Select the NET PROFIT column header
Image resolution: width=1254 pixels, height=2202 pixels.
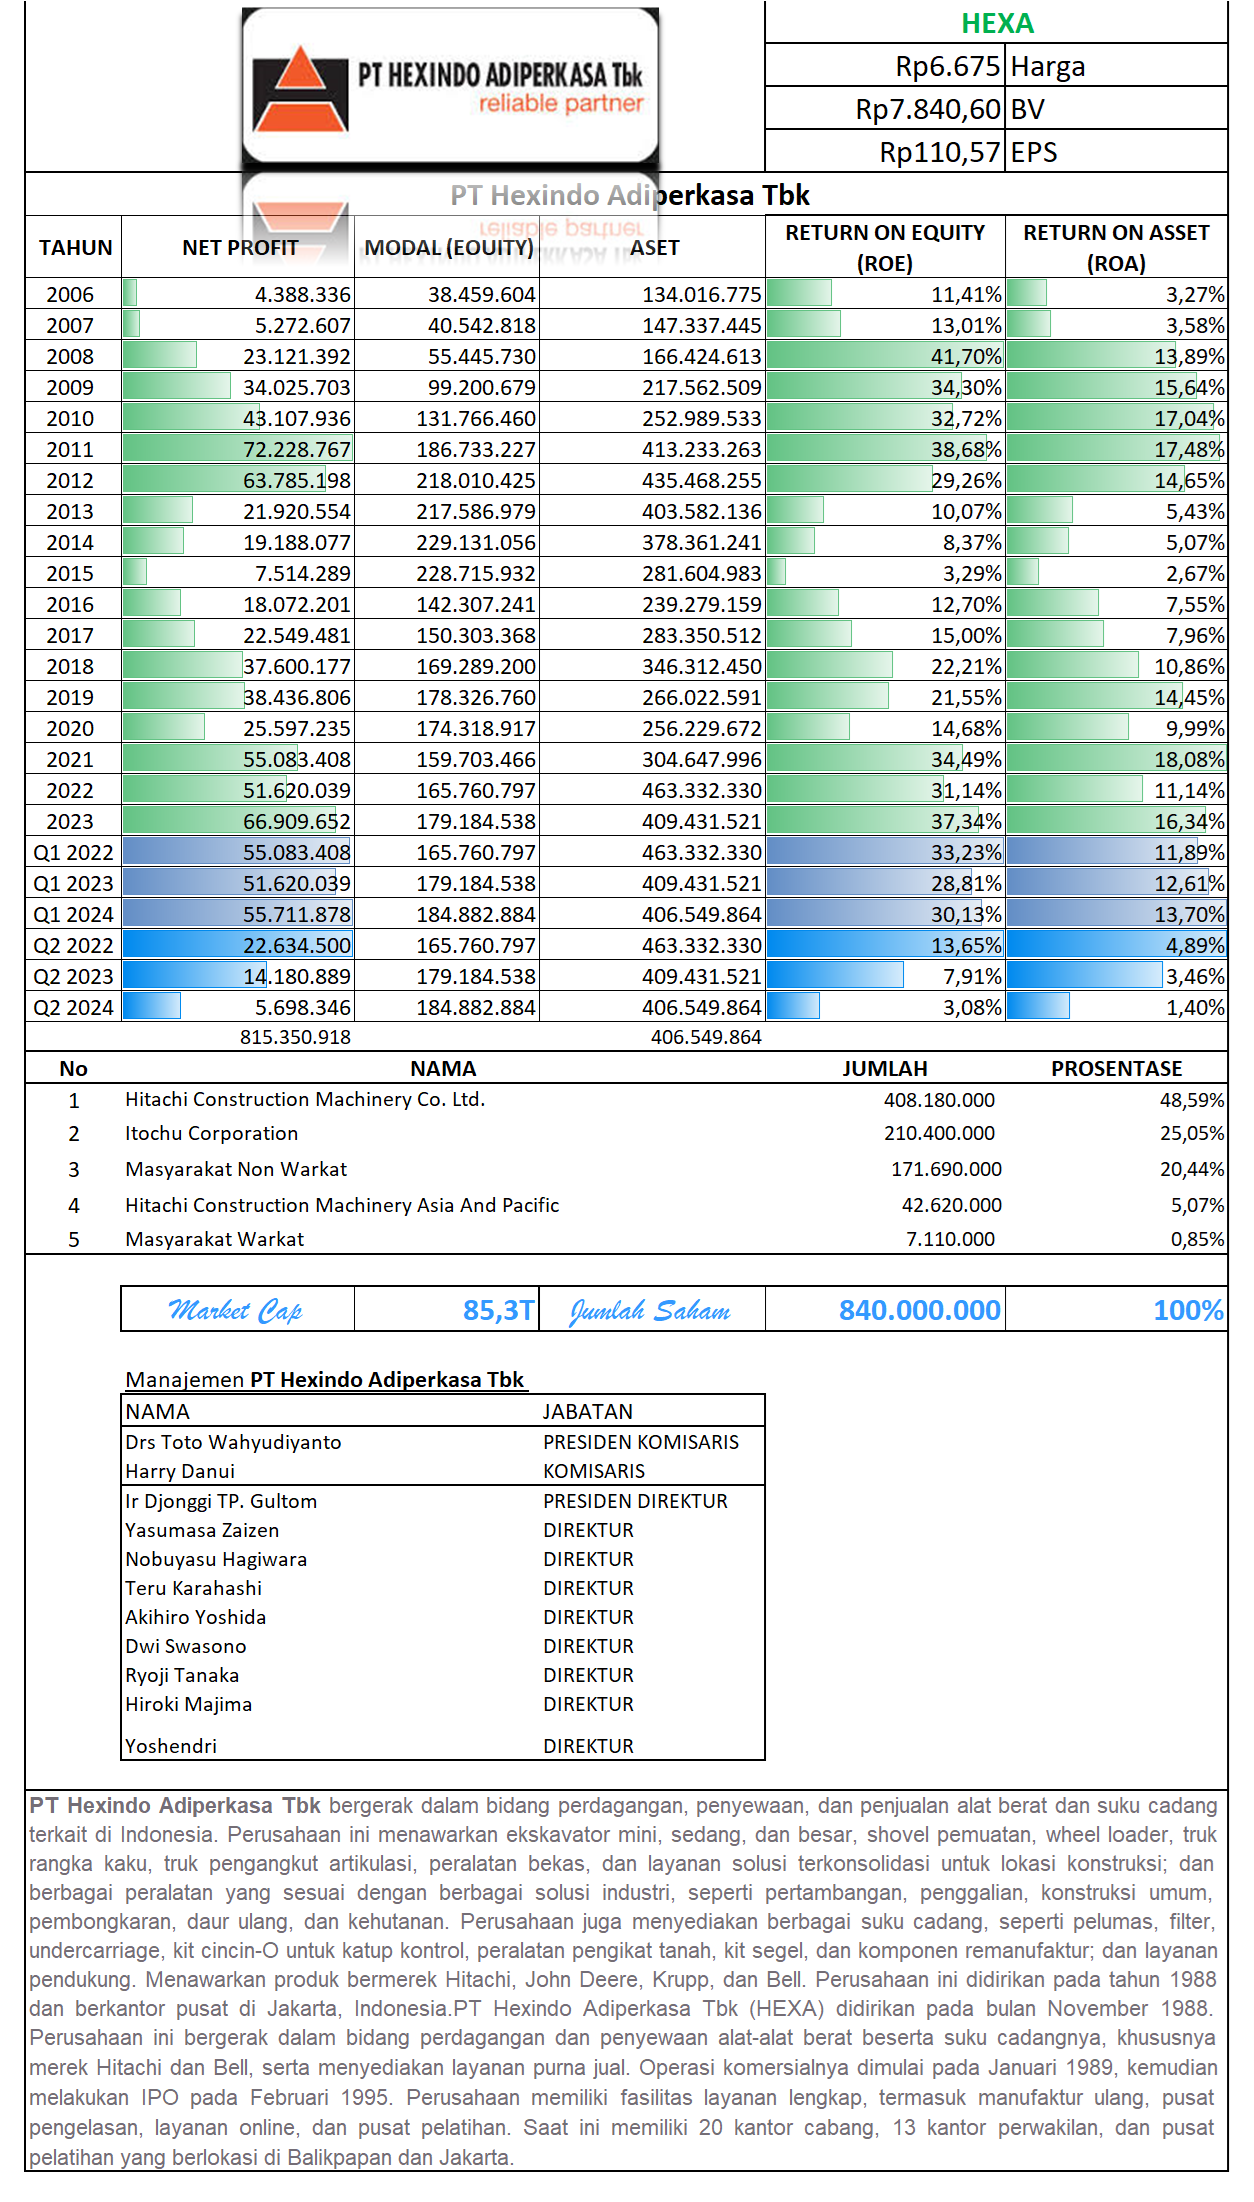click(240, 248)
